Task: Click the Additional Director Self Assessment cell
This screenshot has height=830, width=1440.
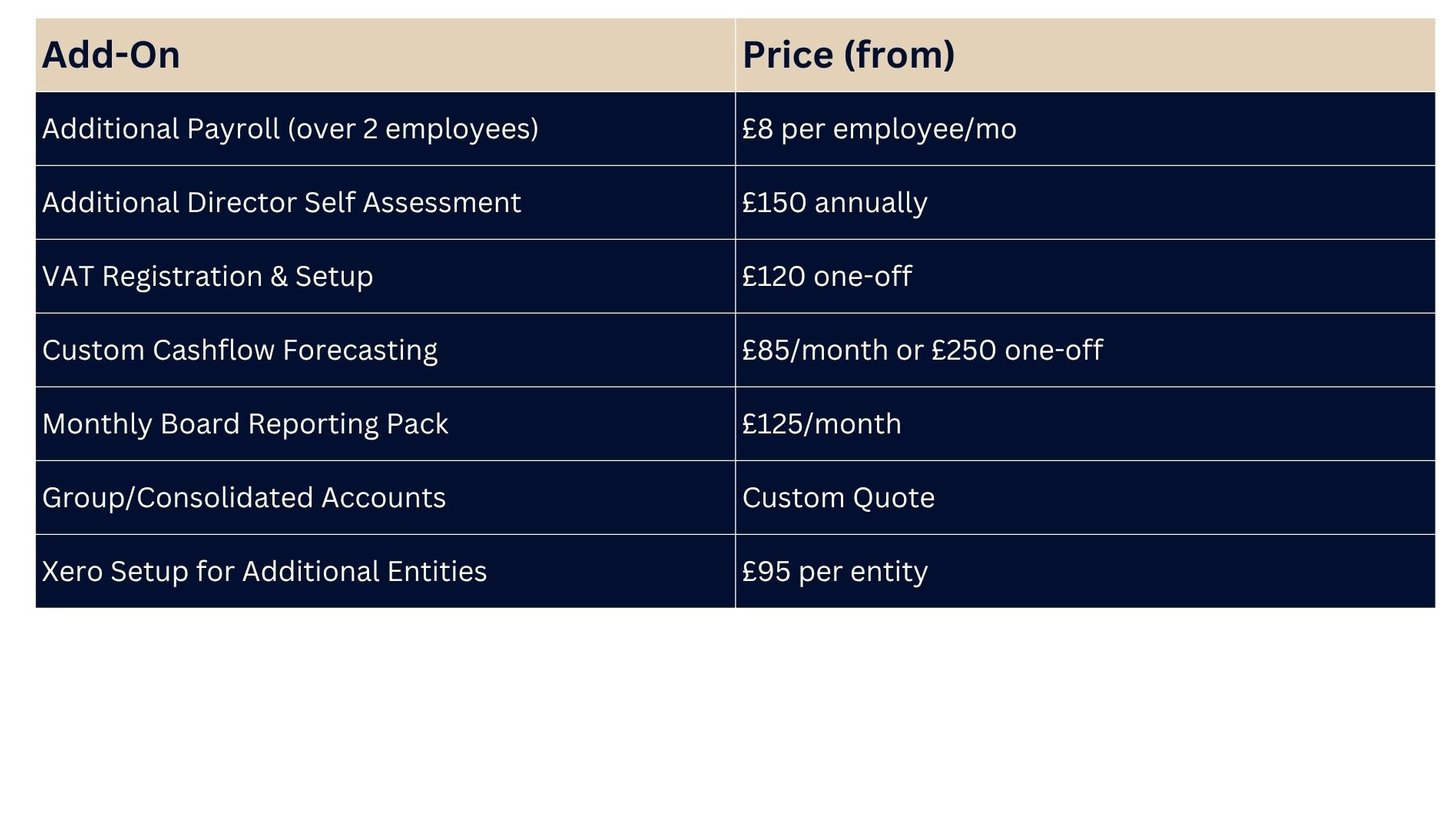Action: 281,203
